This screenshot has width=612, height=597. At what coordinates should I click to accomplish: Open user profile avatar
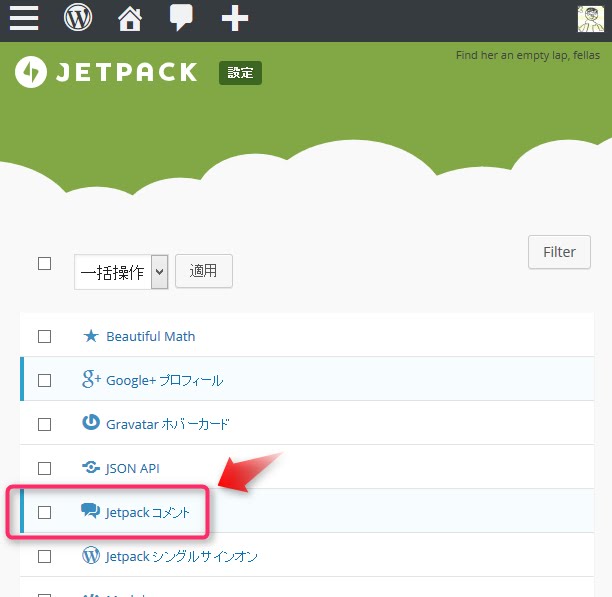591,19
